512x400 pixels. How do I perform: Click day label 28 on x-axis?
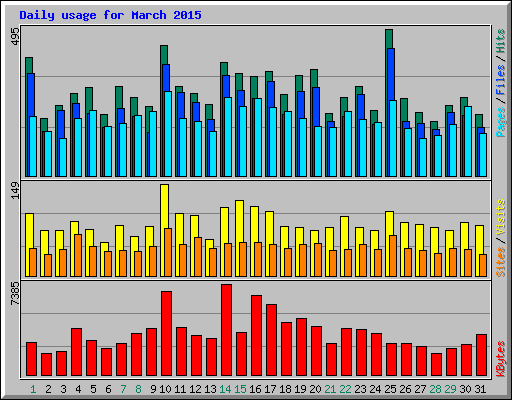tap(435, 389)
